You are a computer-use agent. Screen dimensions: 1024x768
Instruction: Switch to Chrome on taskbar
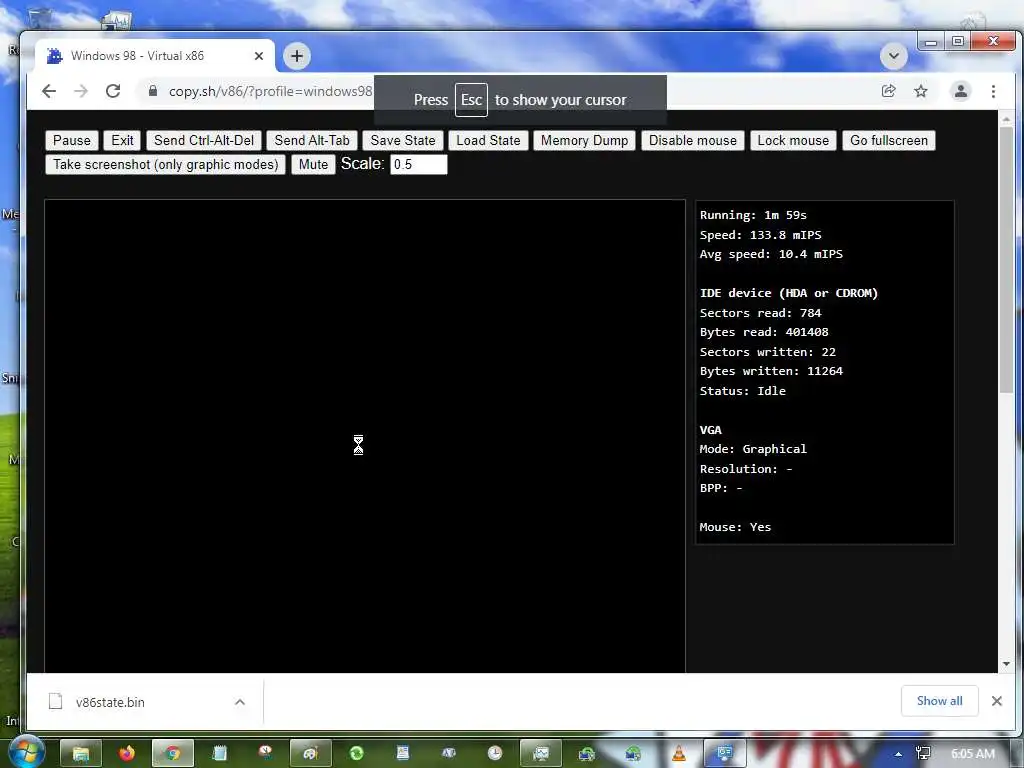172,754
